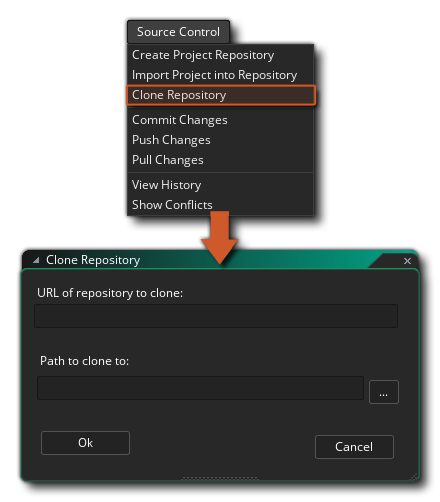Click the dotted grip handle at dialog bottom
Viewport: 440px width, 502px height.
point(220,479)
